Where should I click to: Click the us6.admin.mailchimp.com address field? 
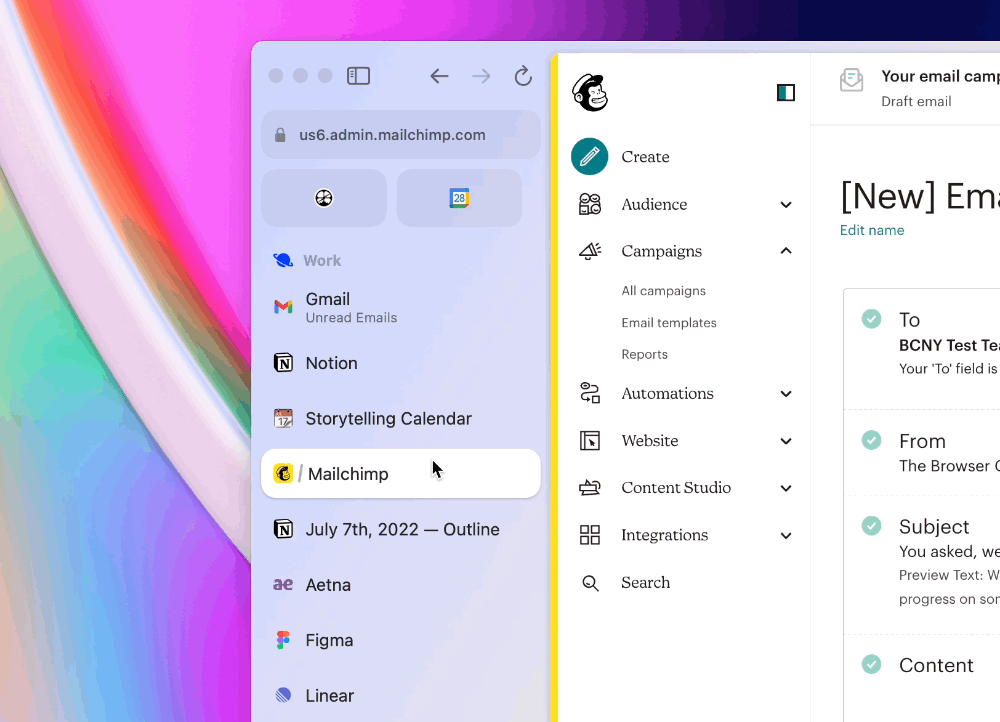pyautogui.click(x=401, y=135)
